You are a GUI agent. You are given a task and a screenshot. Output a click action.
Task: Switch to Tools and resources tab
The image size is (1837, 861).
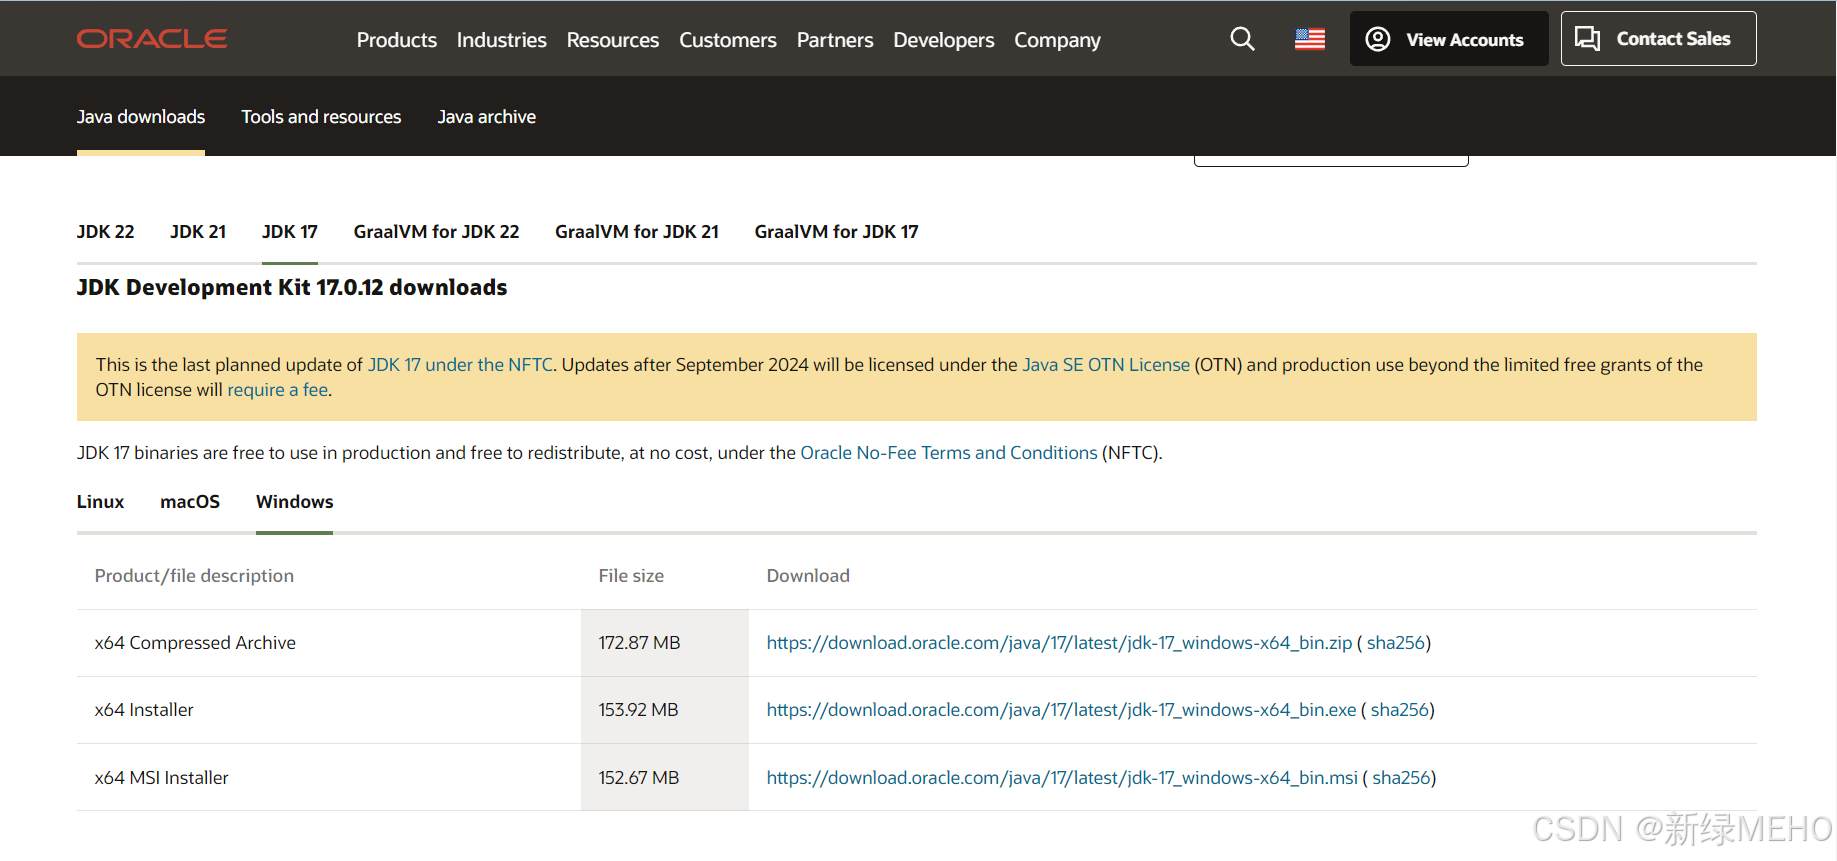click(x=321, y=117)
